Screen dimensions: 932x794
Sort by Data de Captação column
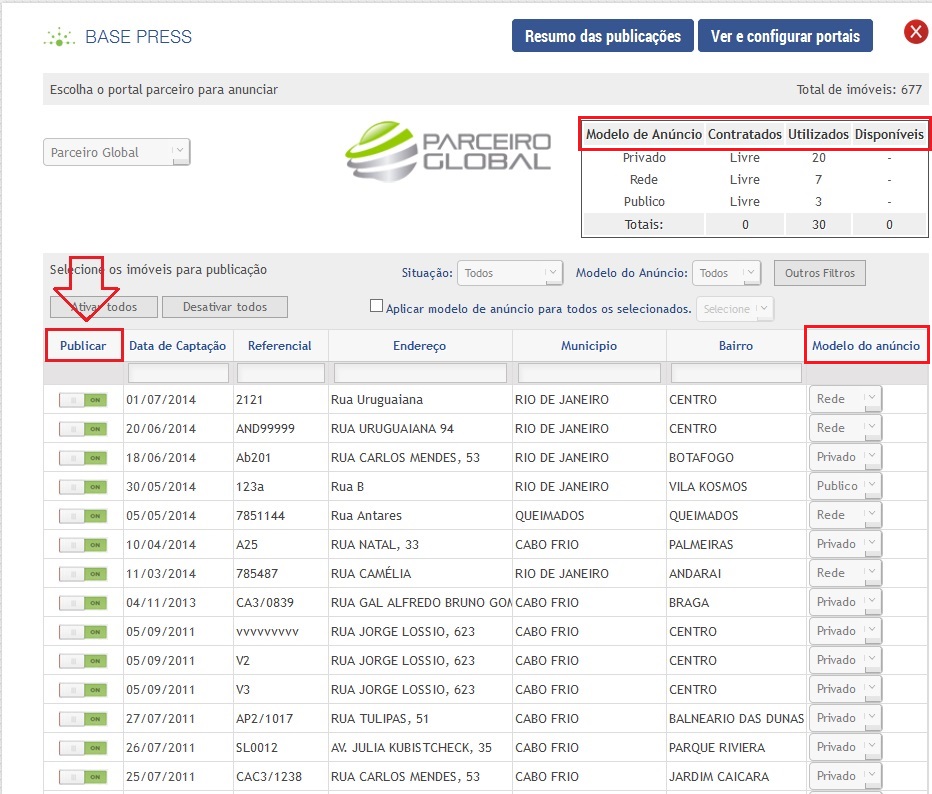coord(178,346)
